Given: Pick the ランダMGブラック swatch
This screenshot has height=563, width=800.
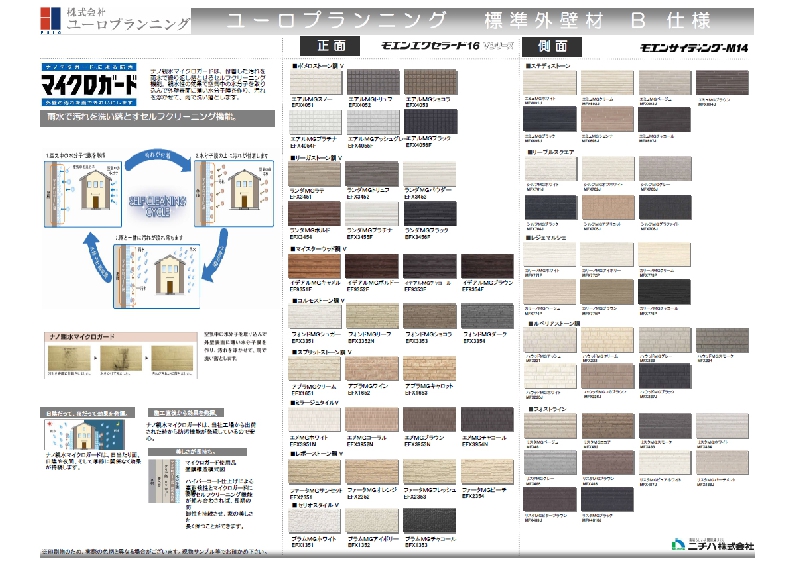Looking at the screenshot, I should pos(430,214).
